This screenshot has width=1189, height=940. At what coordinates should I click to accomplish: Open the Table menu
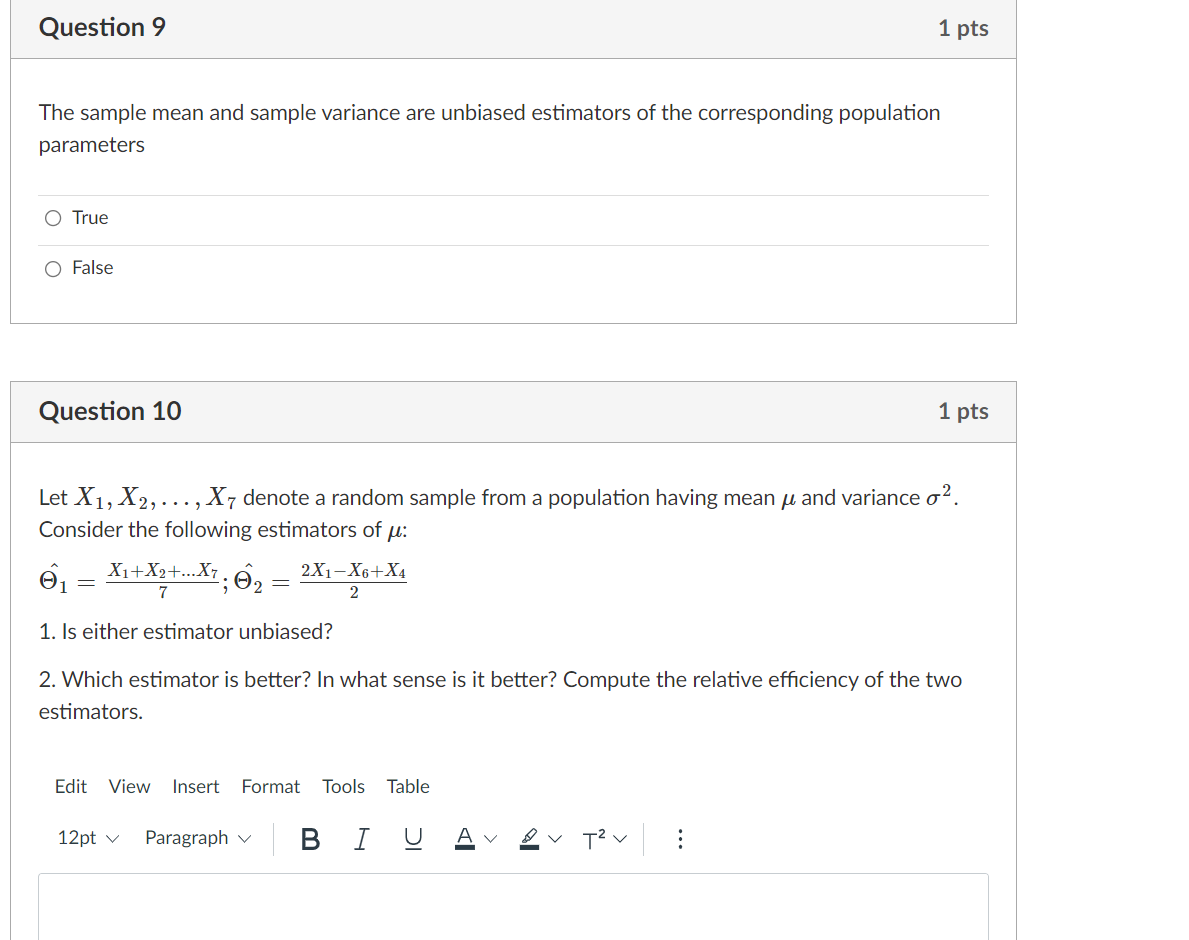coord(407,787)
